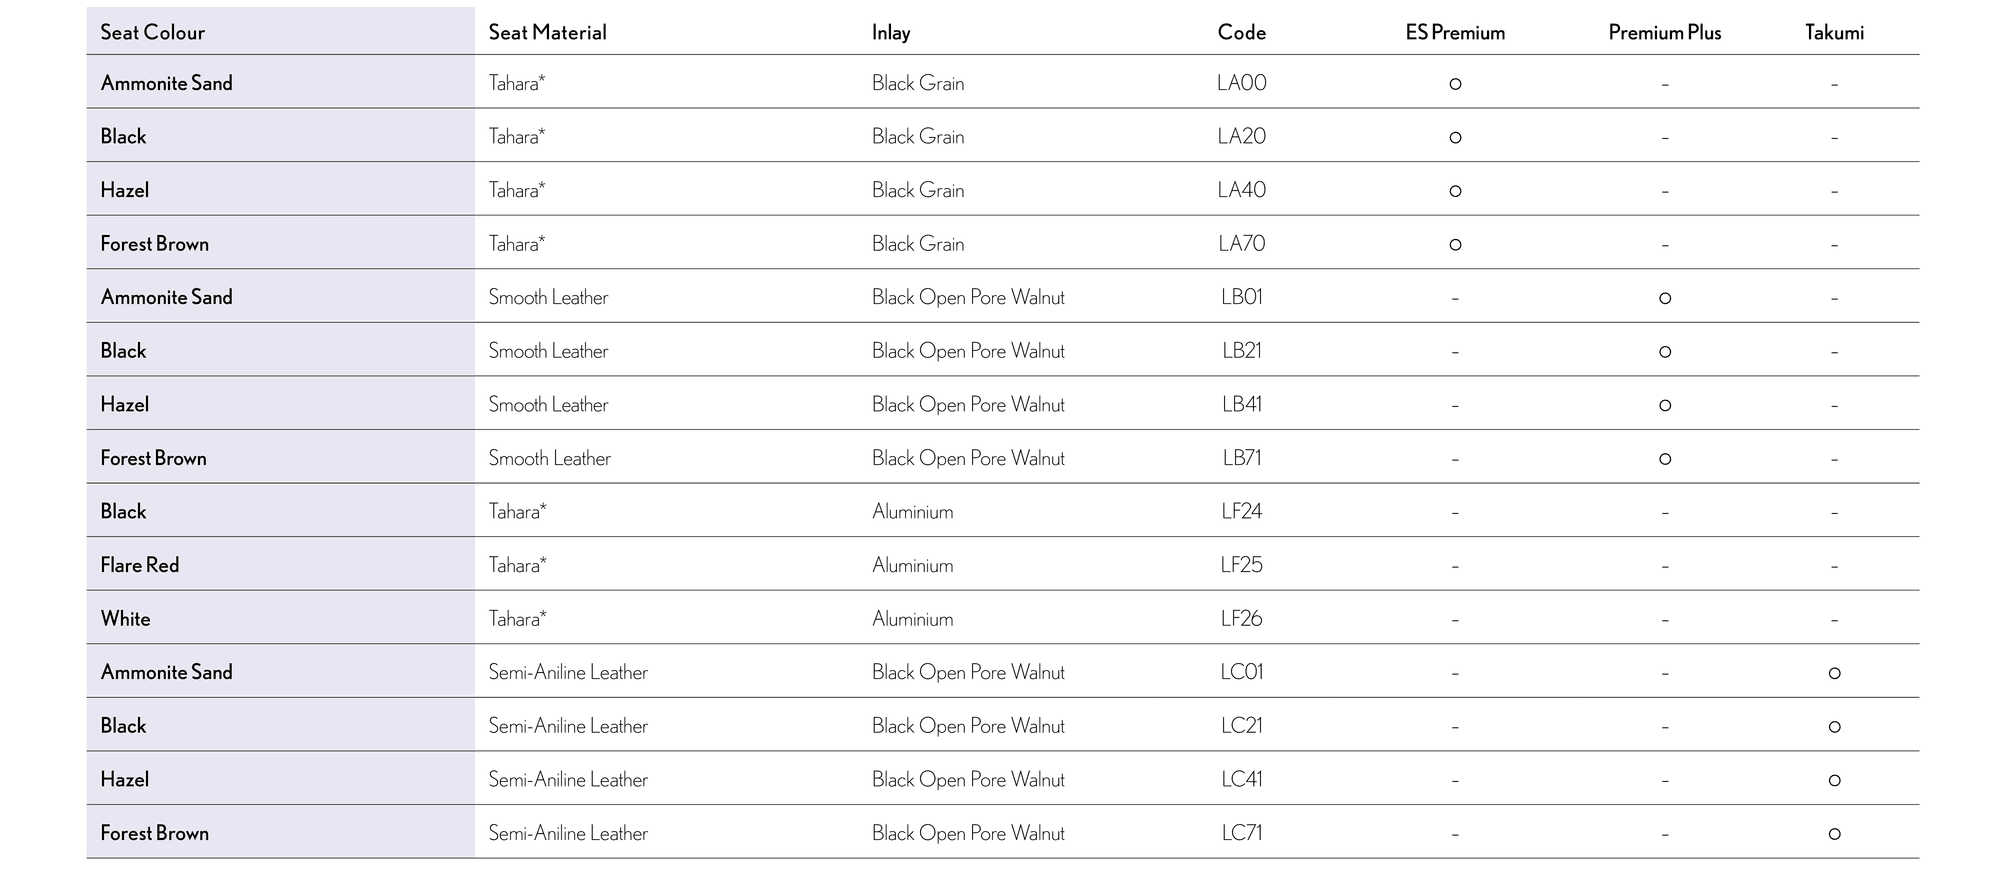Viewport: 2000px width, 870px height.
Task: Select the Flare Red seat colour cell
Action: click(x=139, y=565)
